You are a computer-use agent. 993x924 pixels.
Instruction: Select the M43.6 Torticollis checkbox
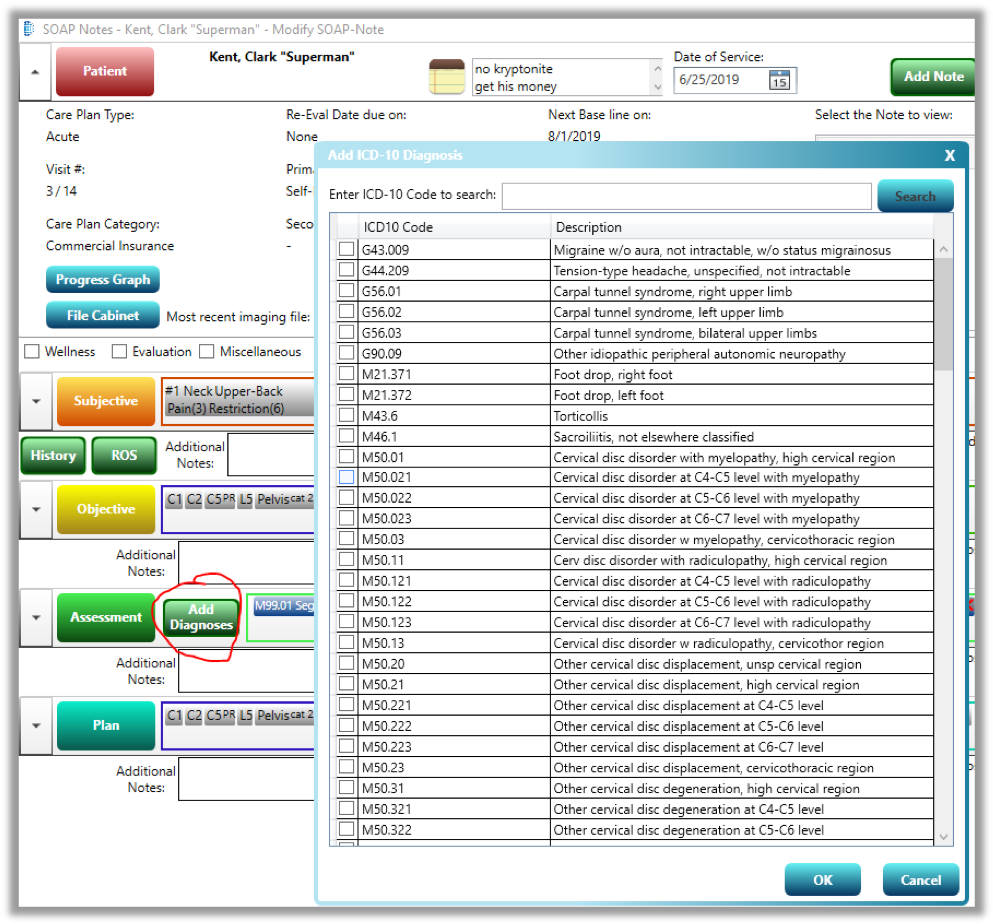click(346, 415)
